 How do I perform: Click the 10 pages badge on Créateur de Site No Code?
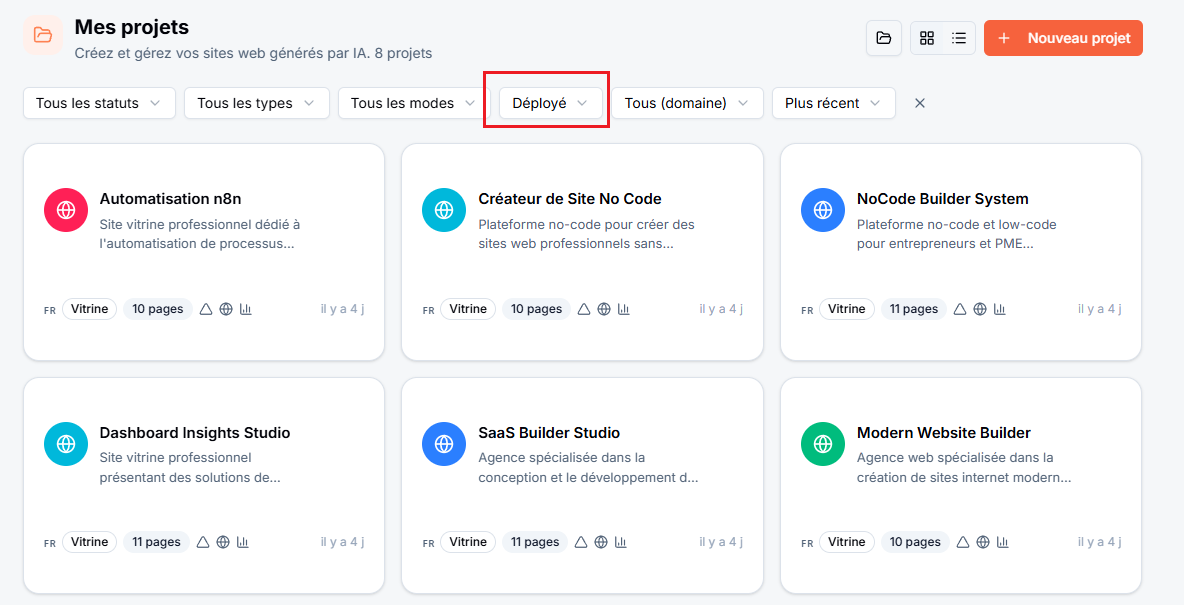click(x=536, y=309)
